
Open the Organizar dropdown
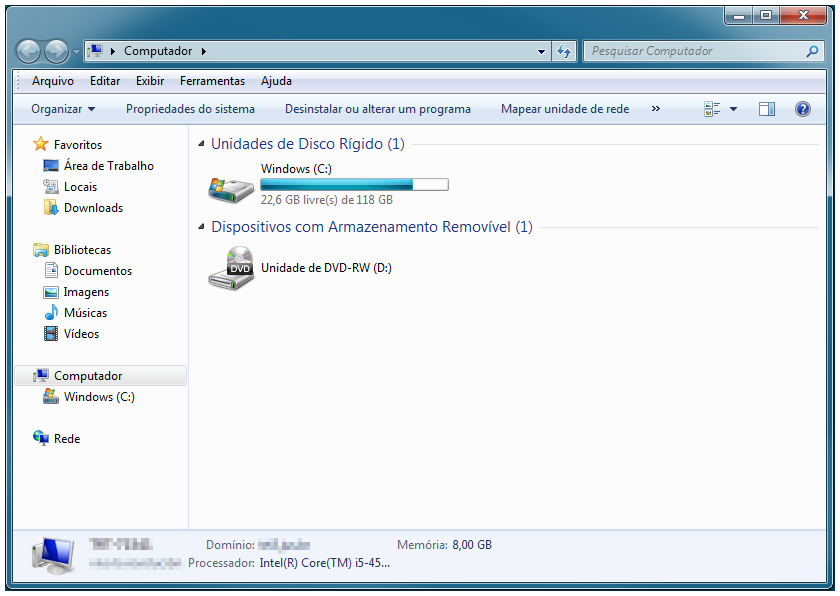coord(63,109)
